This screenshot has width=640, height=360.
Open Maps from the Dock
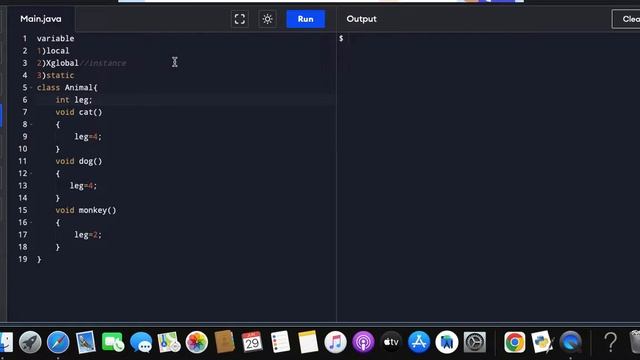169,342
